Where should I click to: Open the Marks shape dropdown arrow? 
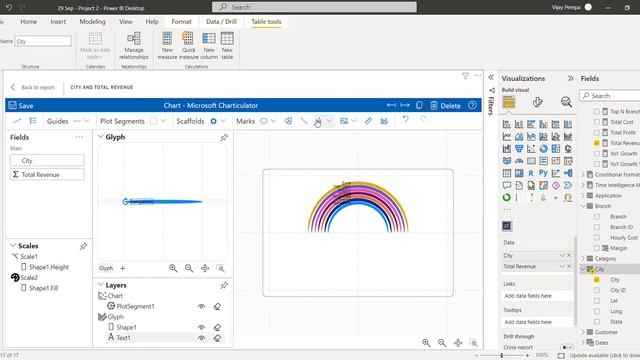[x=273, y=121]
